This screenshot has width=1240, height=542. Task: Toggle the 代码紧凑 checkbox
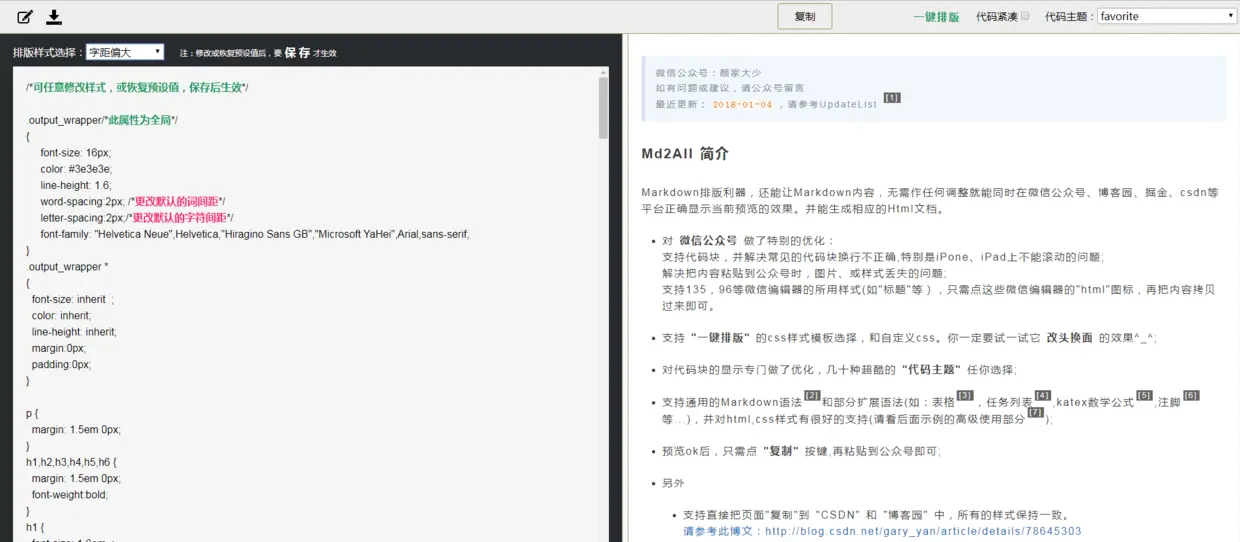1025,16
